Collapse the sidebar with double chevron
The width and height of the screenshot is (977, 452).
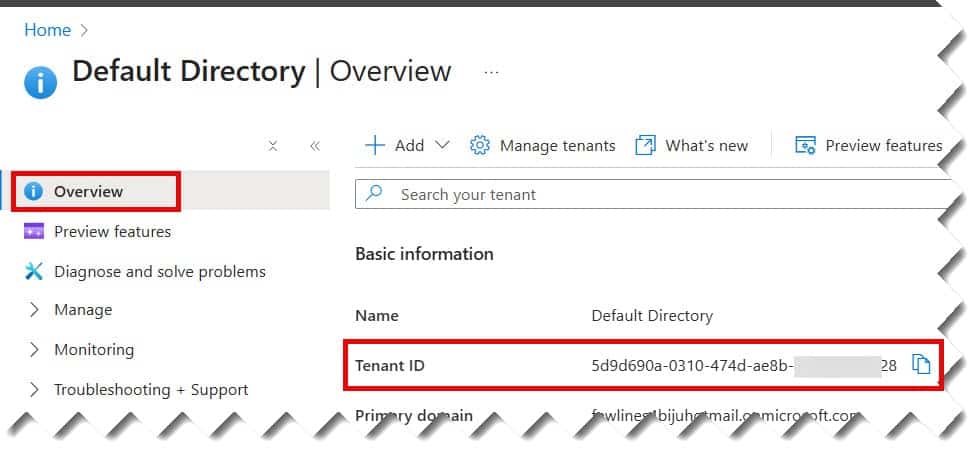(x=315, y=146)
